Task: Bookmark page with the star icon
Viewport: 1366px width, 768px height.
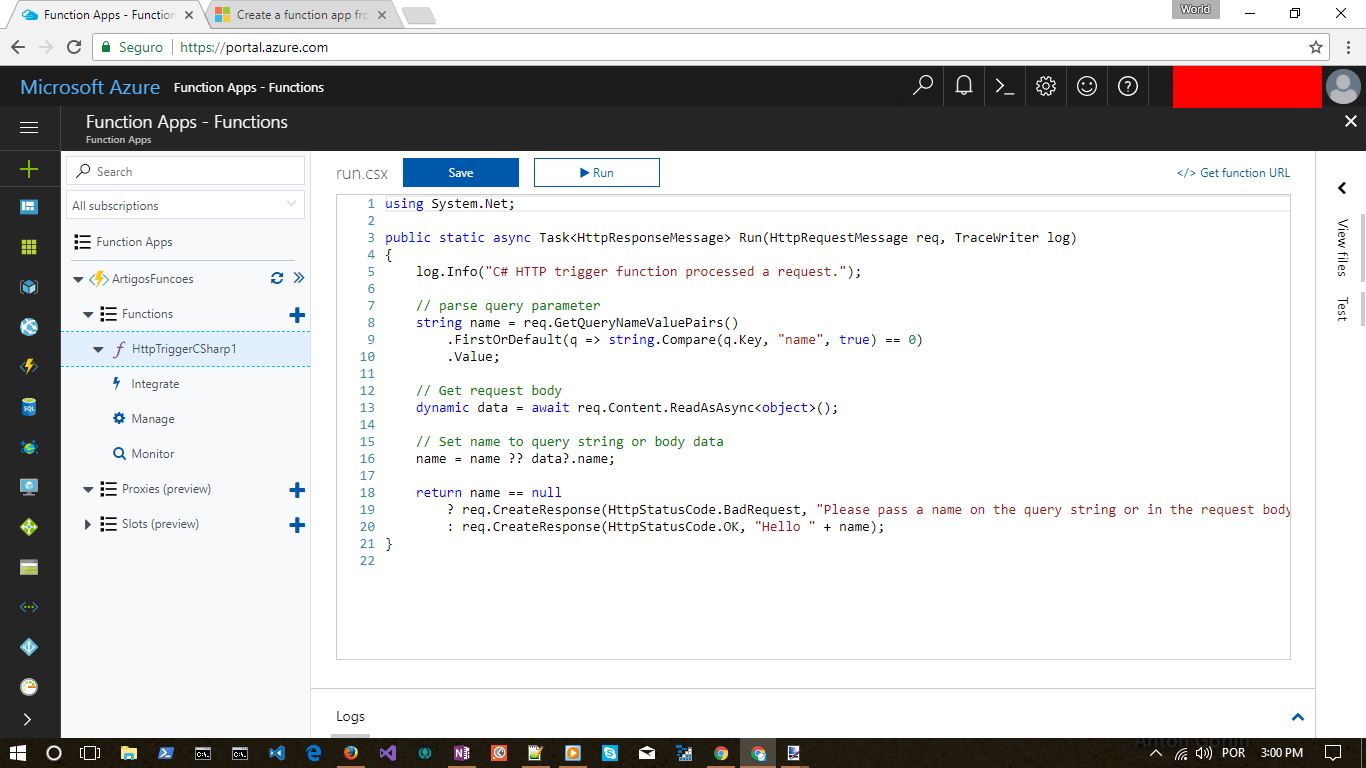Action: [1316, 47]
